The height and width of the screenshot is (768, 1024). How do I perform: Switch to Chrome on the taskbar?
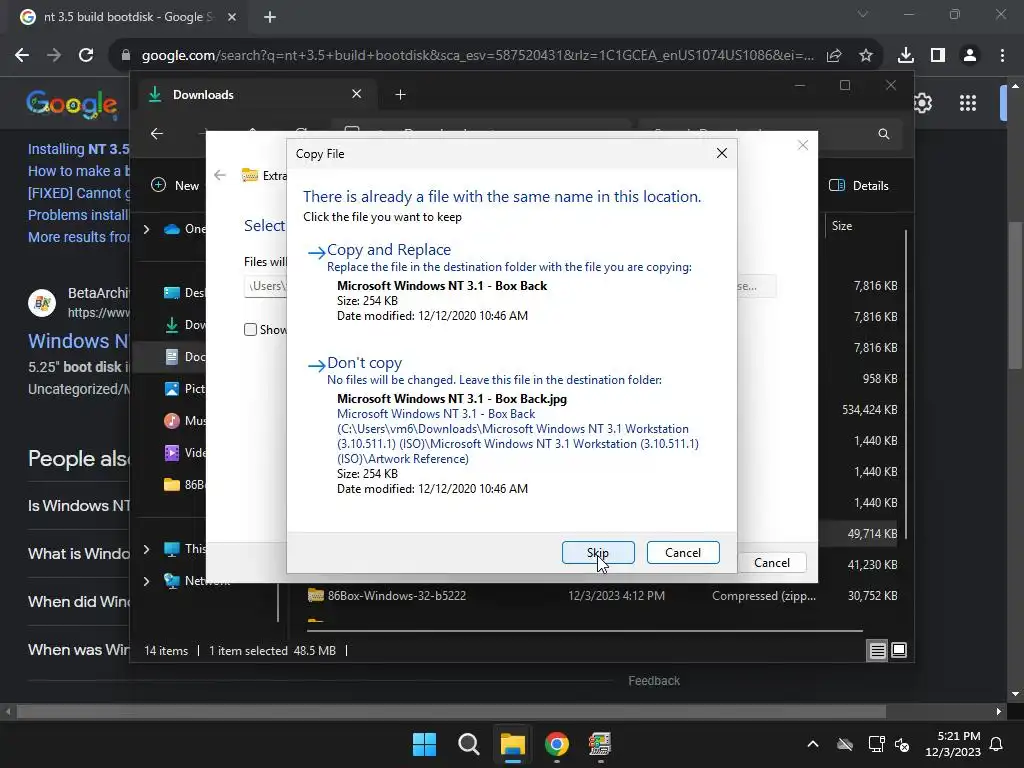556,744
